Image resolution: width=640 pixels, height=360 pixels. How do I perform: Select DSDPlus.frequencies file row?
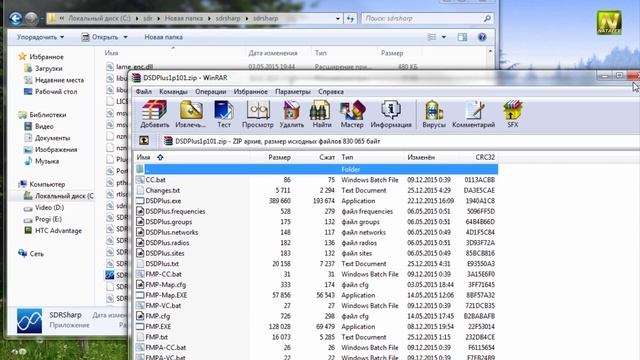click(x=317, y=211)
